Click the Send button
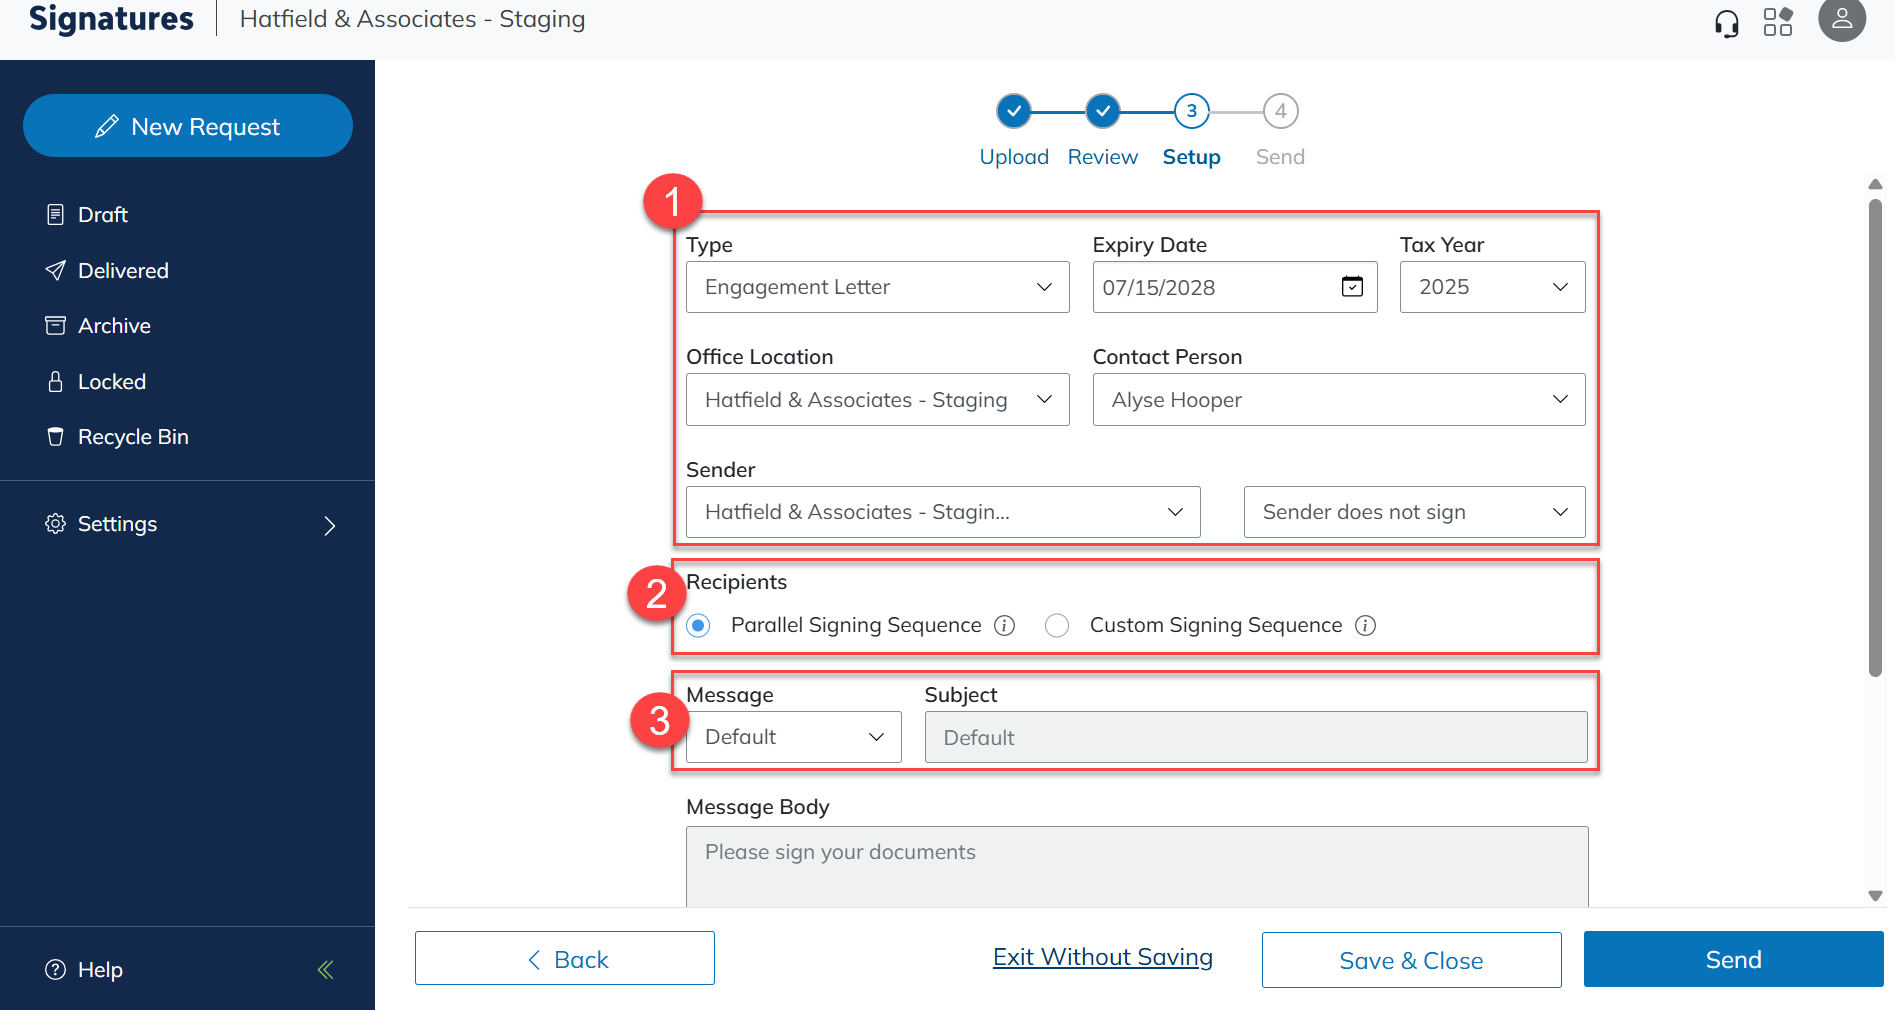 (1732, 960)
